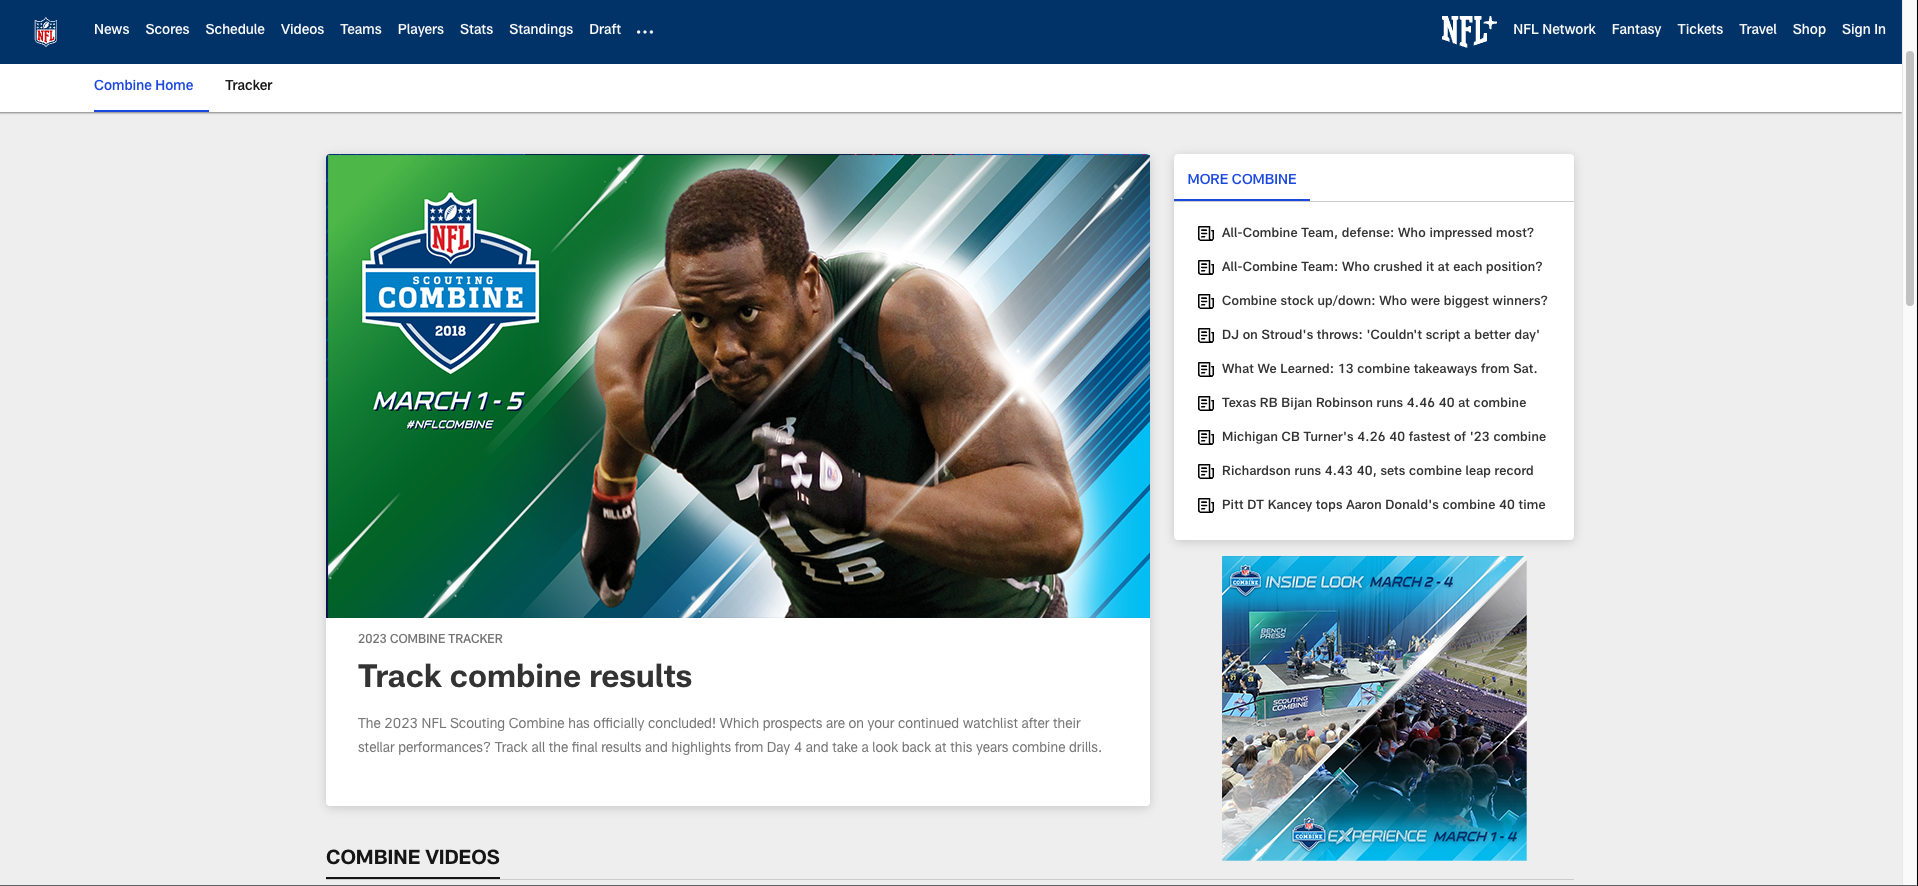Open the NFL Network link

click(1554, 30)
